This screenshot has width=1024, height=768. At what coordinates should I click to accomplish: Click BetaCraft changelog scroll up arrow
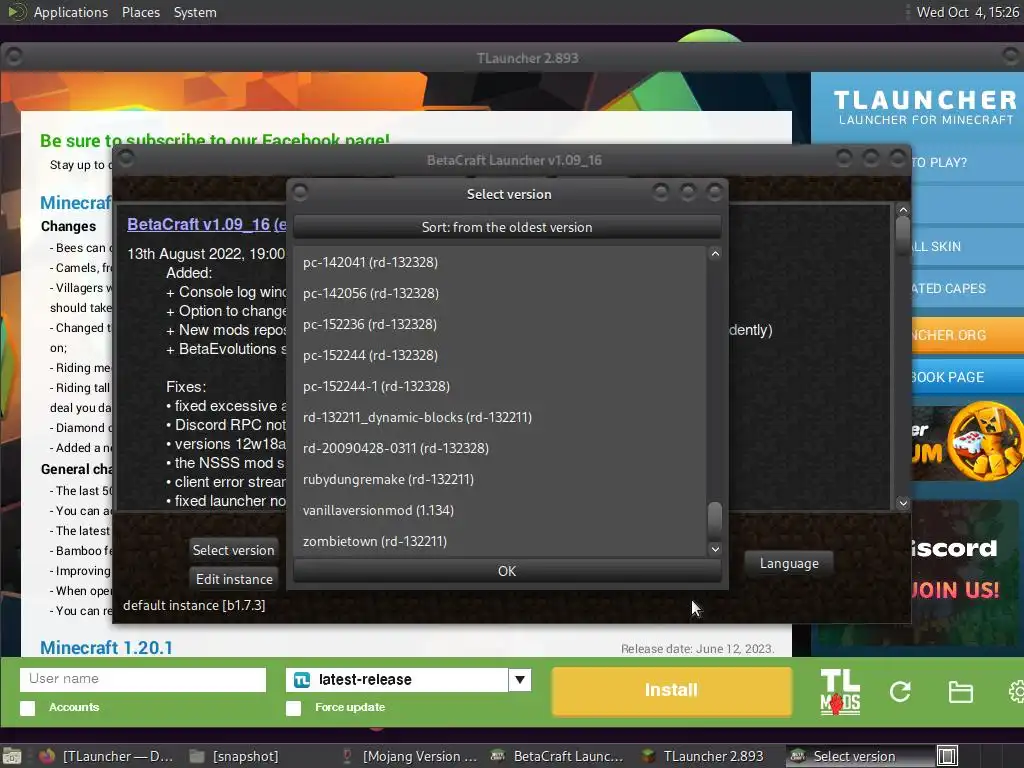pyautogui.click(x=903, y=210)
